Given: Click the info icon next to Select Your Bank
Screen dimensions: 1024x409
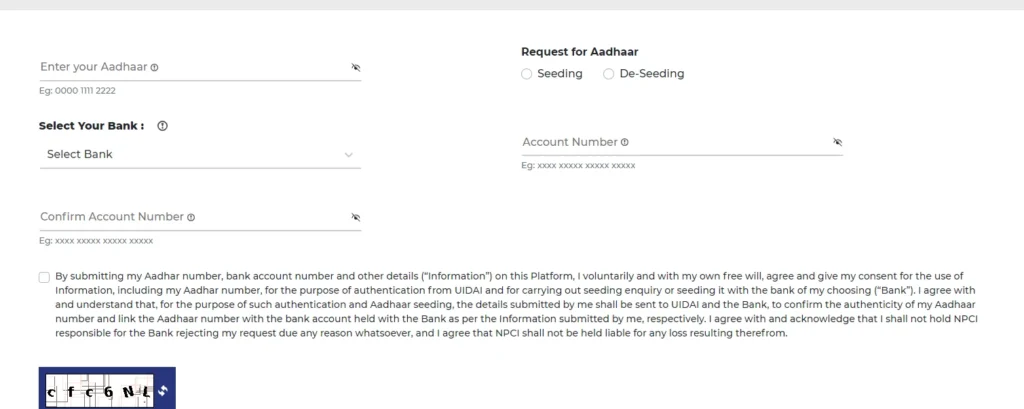Looking at the screenshot, I should 163,126.
